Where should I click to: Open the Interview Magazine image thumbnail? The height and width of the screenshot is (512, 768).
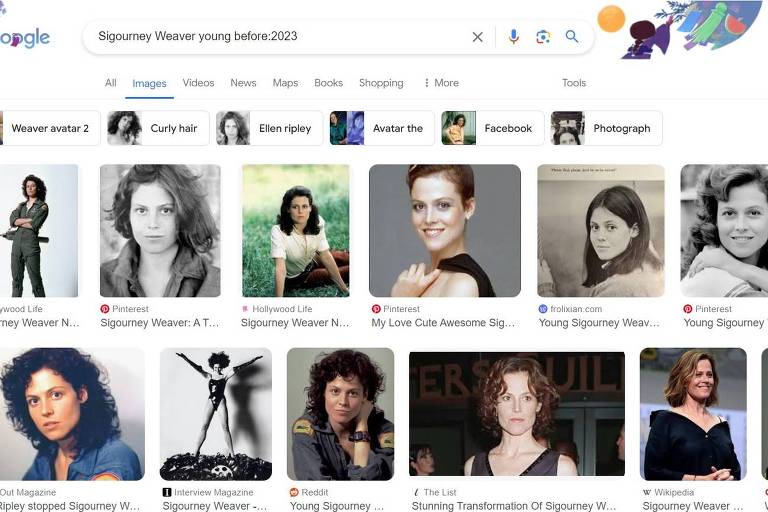[215, 414]
